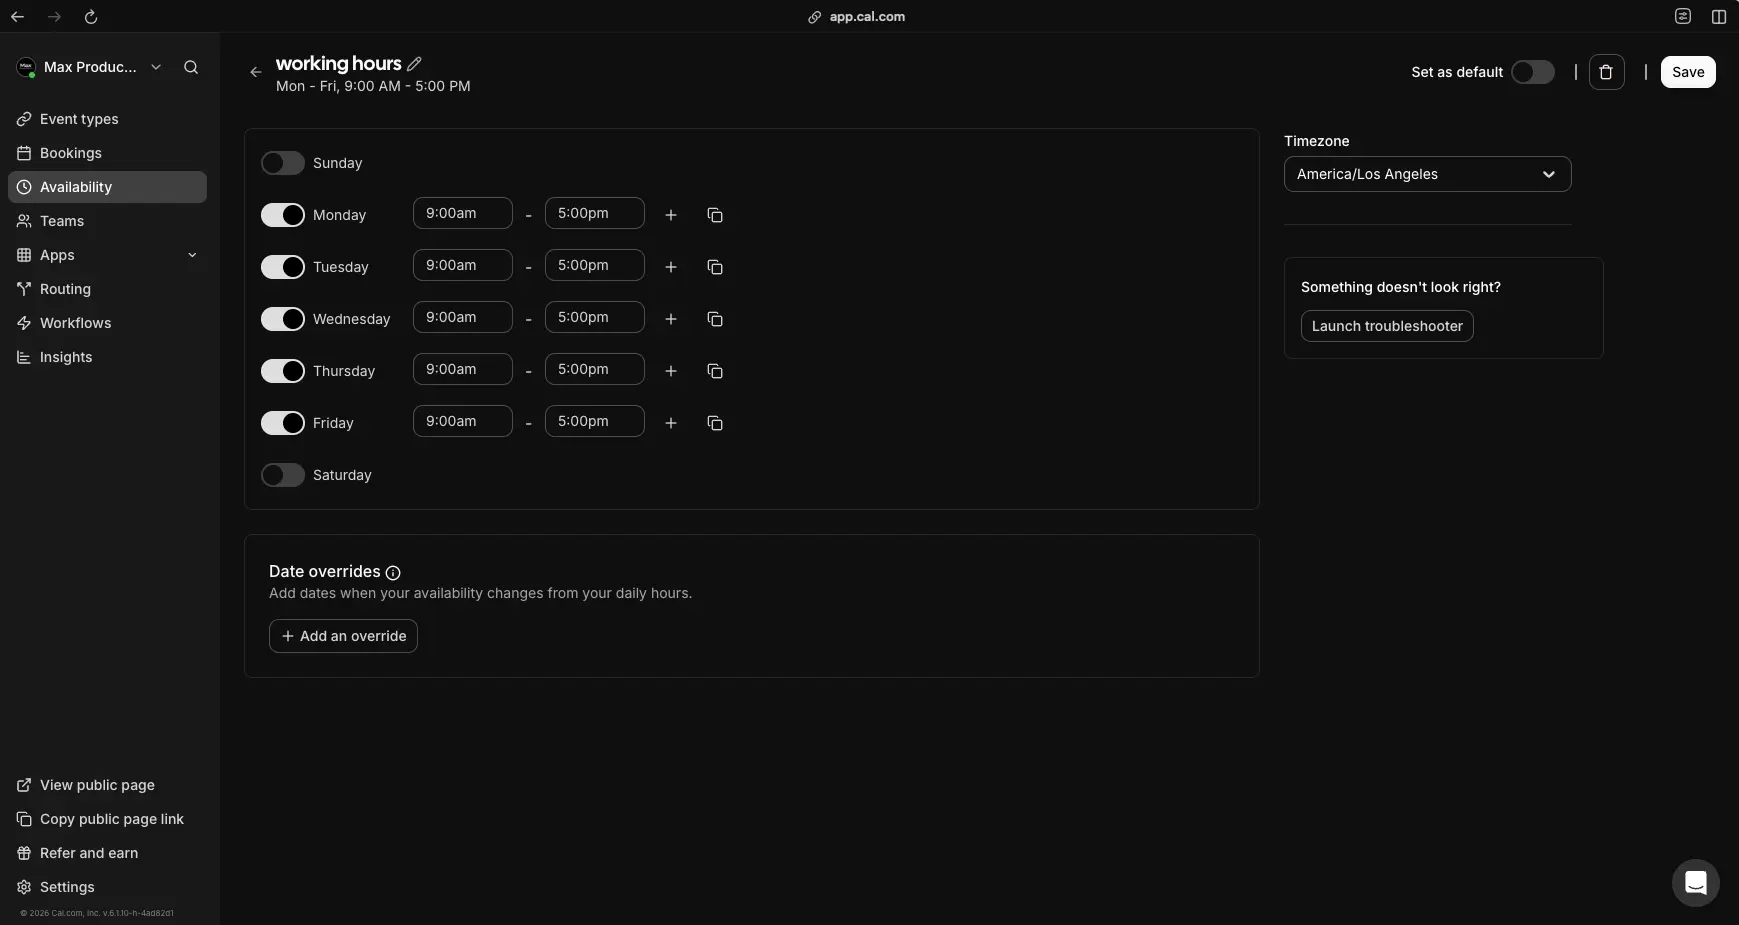View info about Date overrides

pyautogui.click(x=393, y=573)
